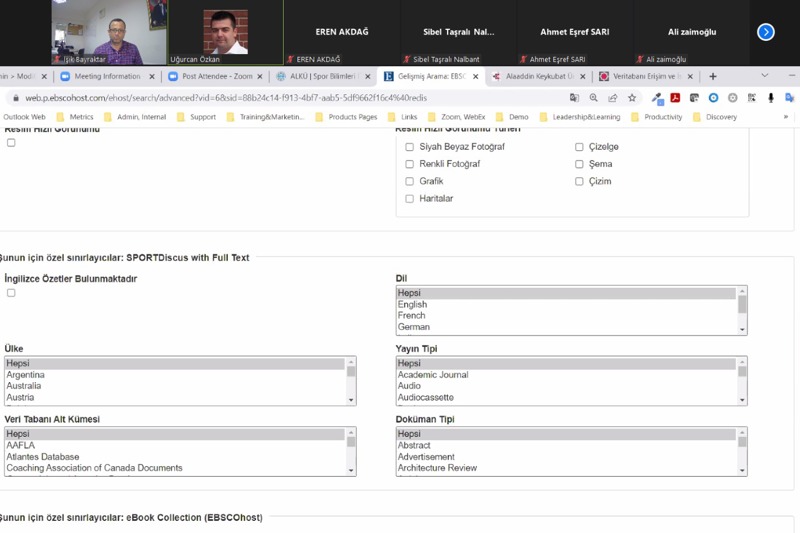Show next Zoom participants with blue arrow

(x=766, y=32)
